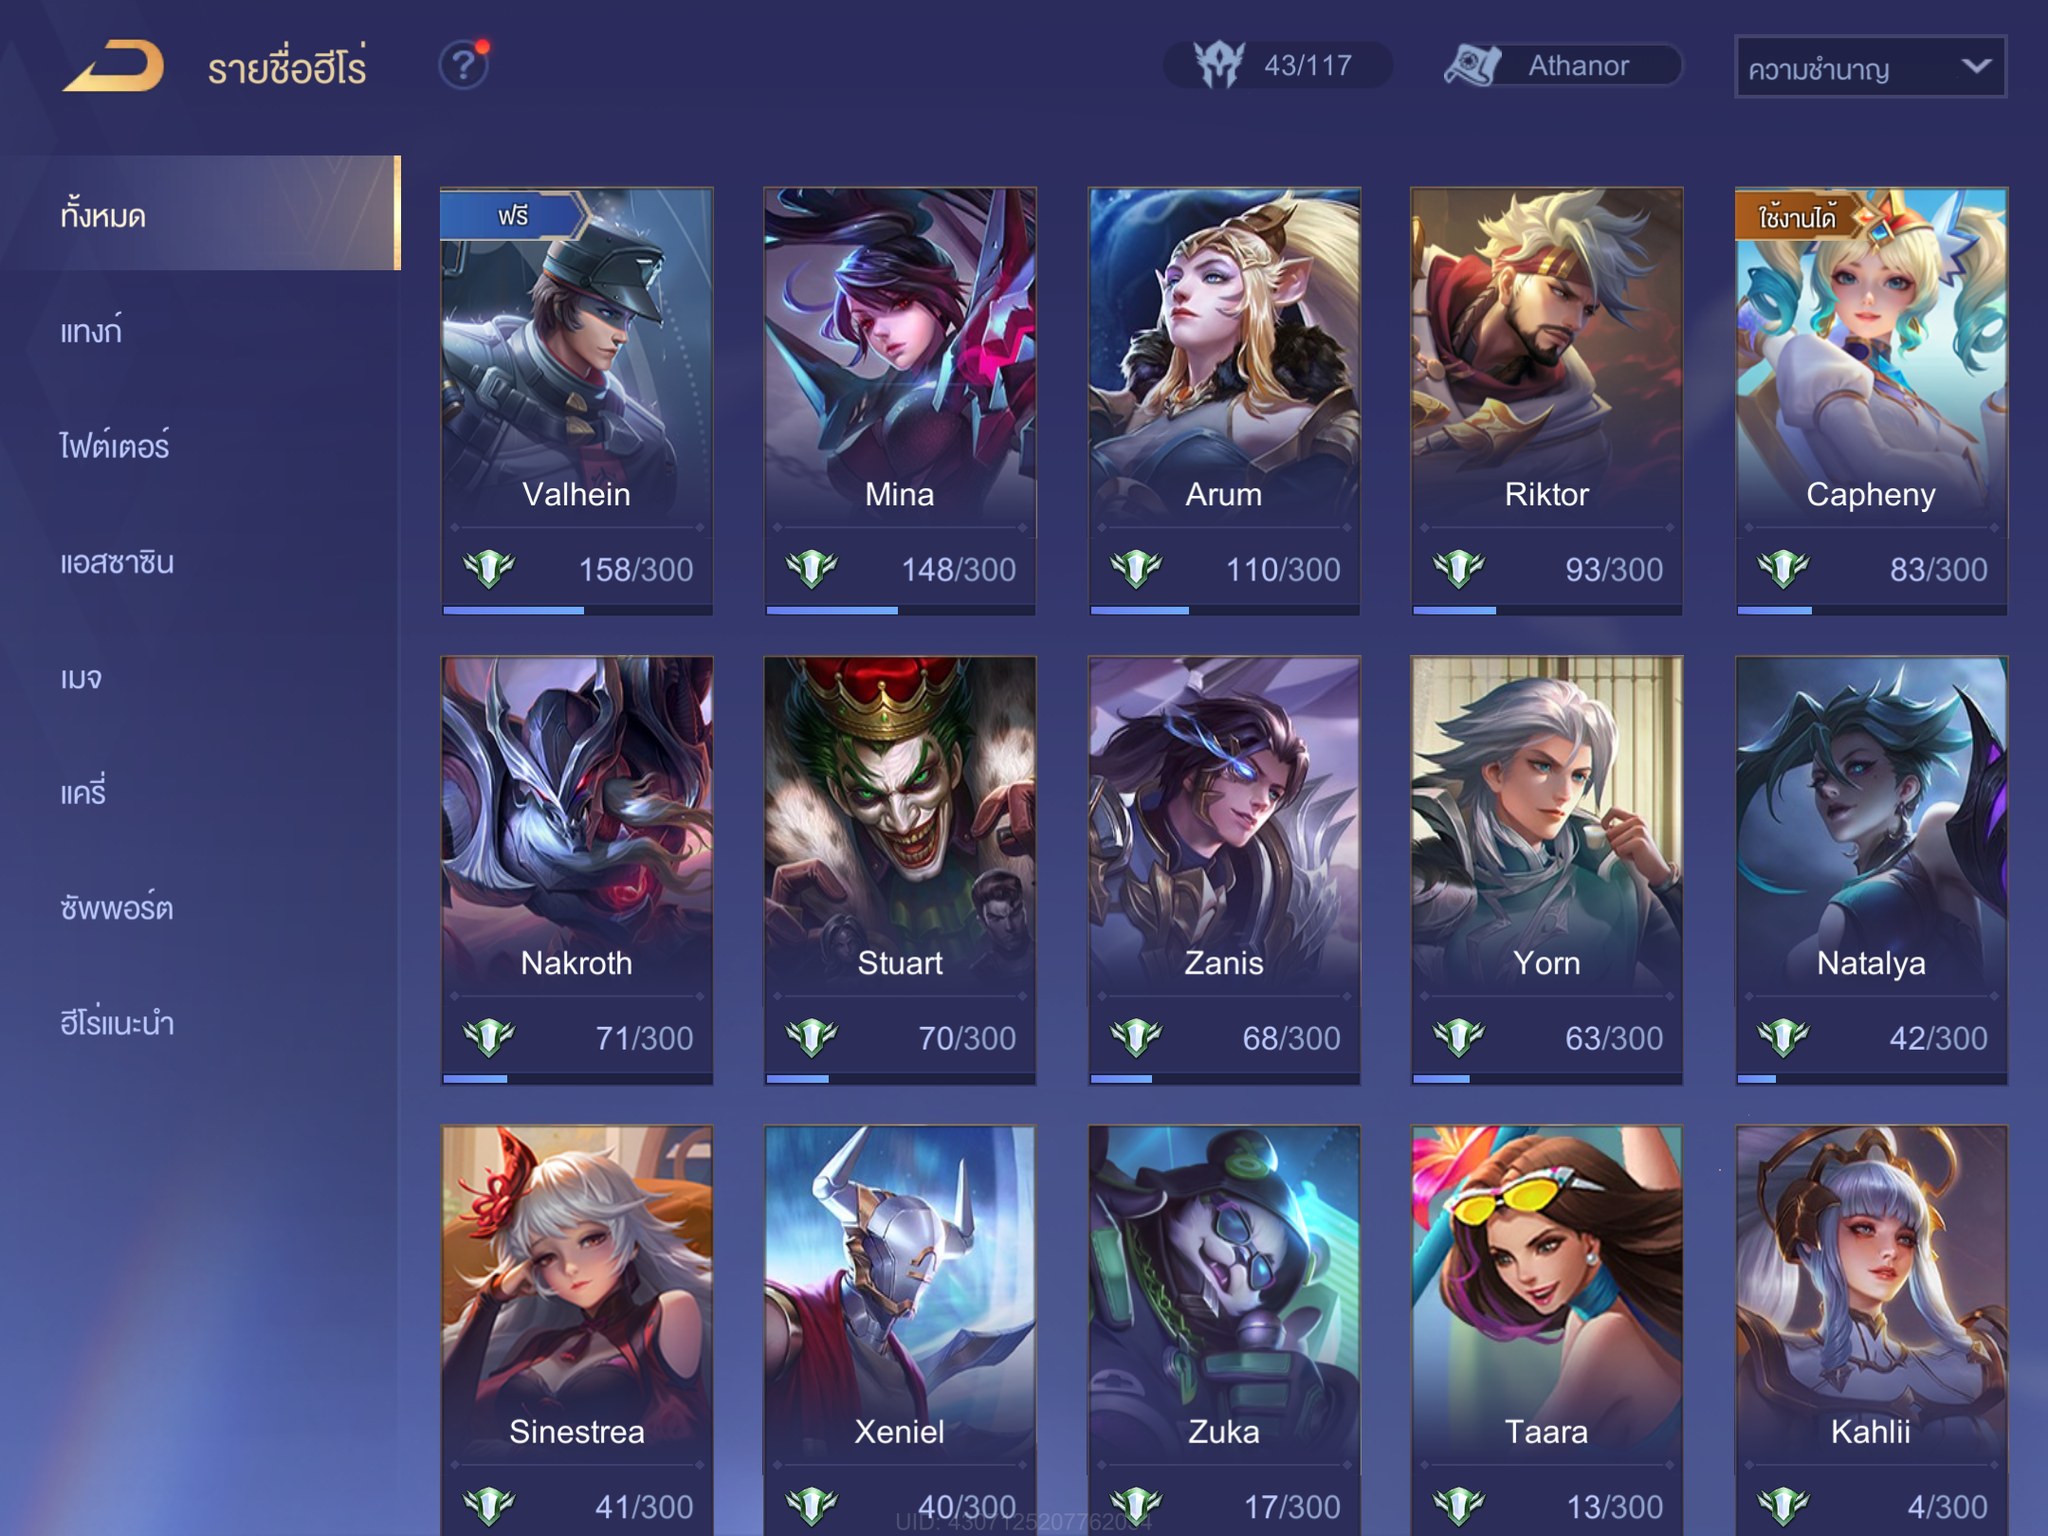Open the ความชำนาญ sort dropdown
Image resolution: width=2048 pixels, height=1536 pixels.
click(x=1871, y=67)
